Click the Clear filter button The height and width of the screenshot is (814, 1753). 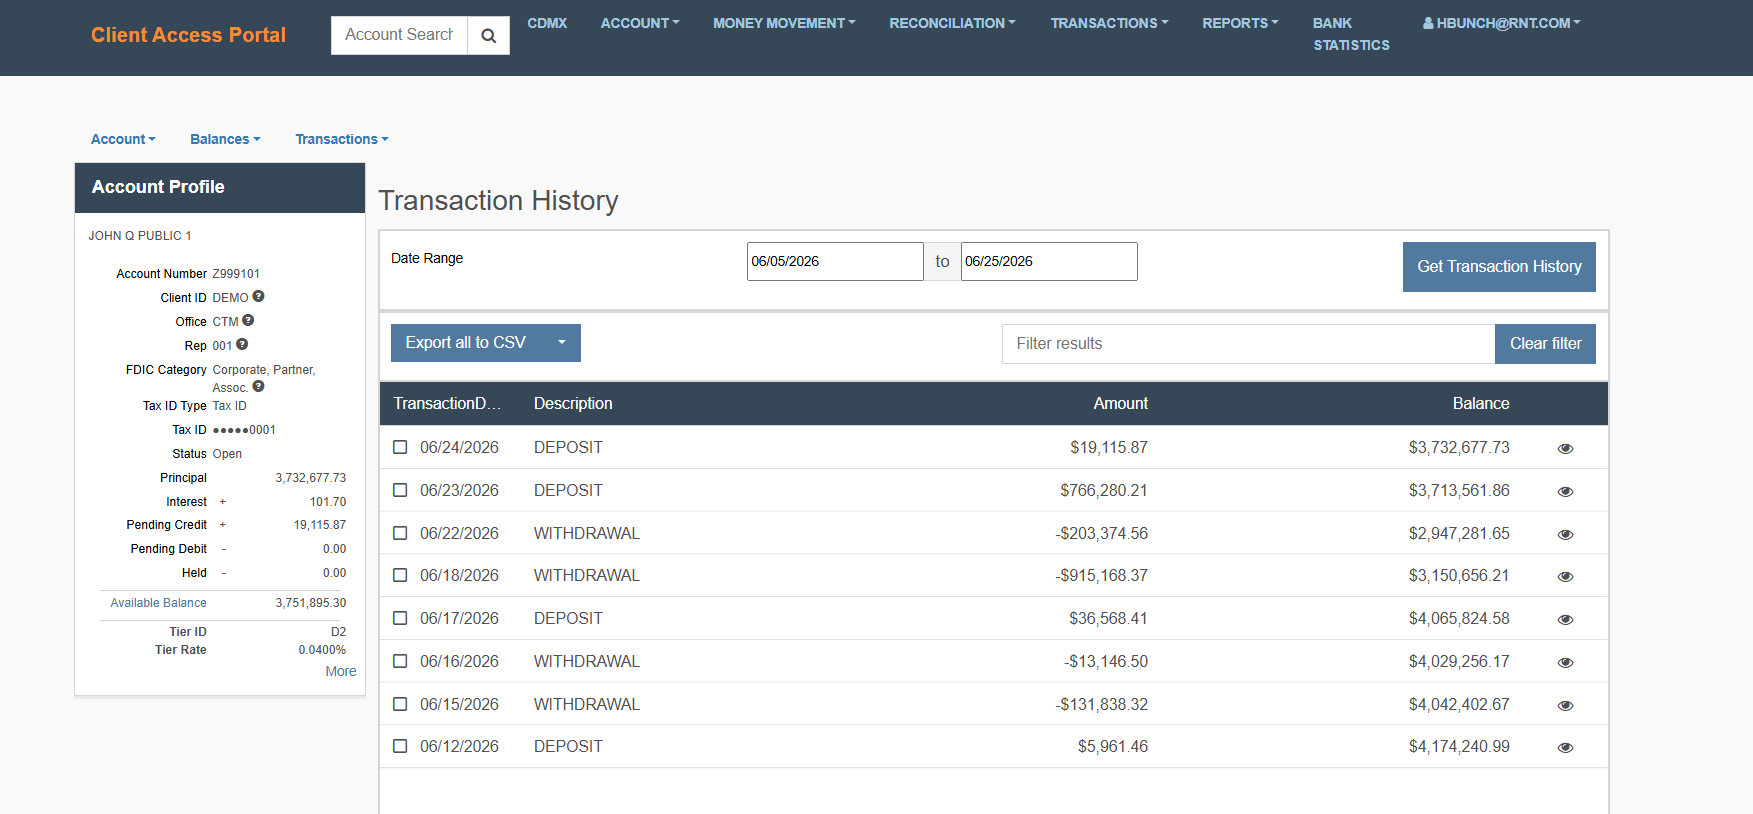tap(1545, 344)
